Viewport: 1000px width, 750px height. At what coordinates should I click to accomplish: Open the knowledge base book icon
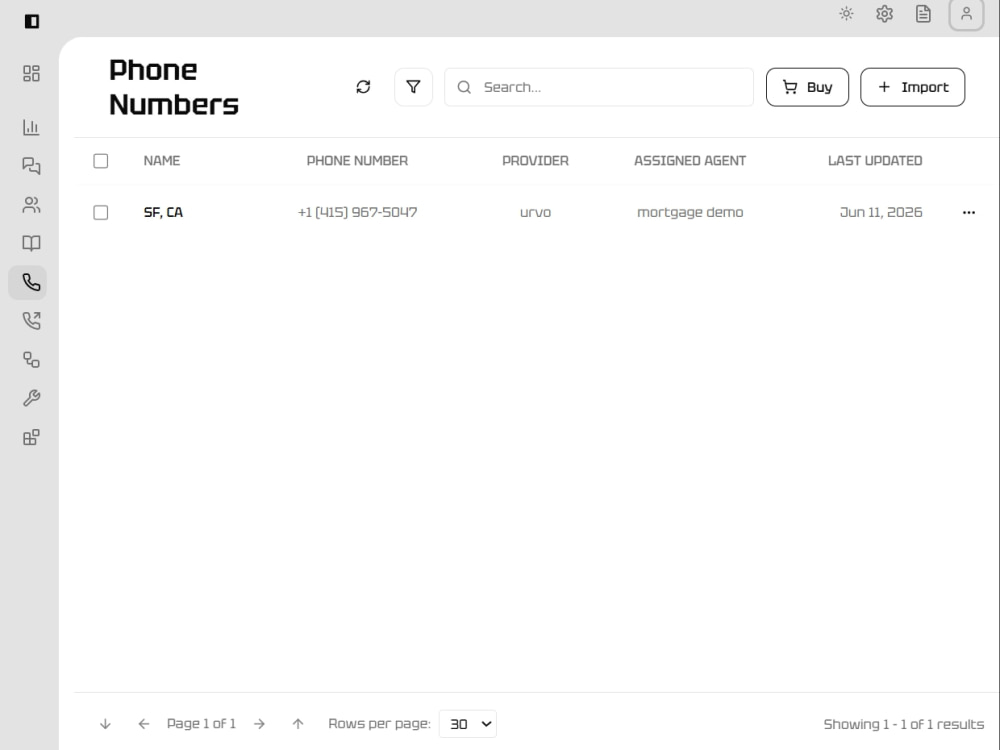[31, 243]
